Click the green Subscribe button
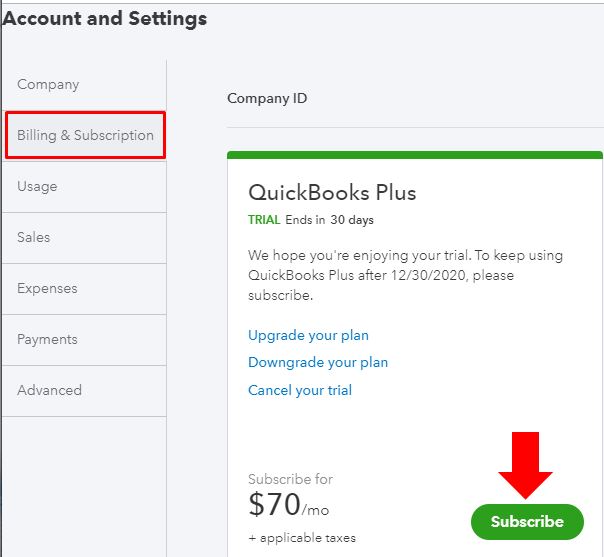 (x=527, y=522)
